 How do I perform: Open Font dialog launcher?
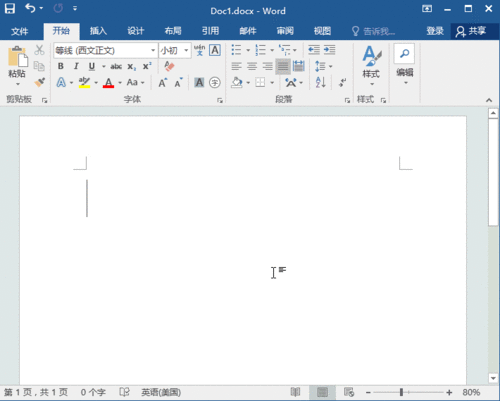(220, 100)
